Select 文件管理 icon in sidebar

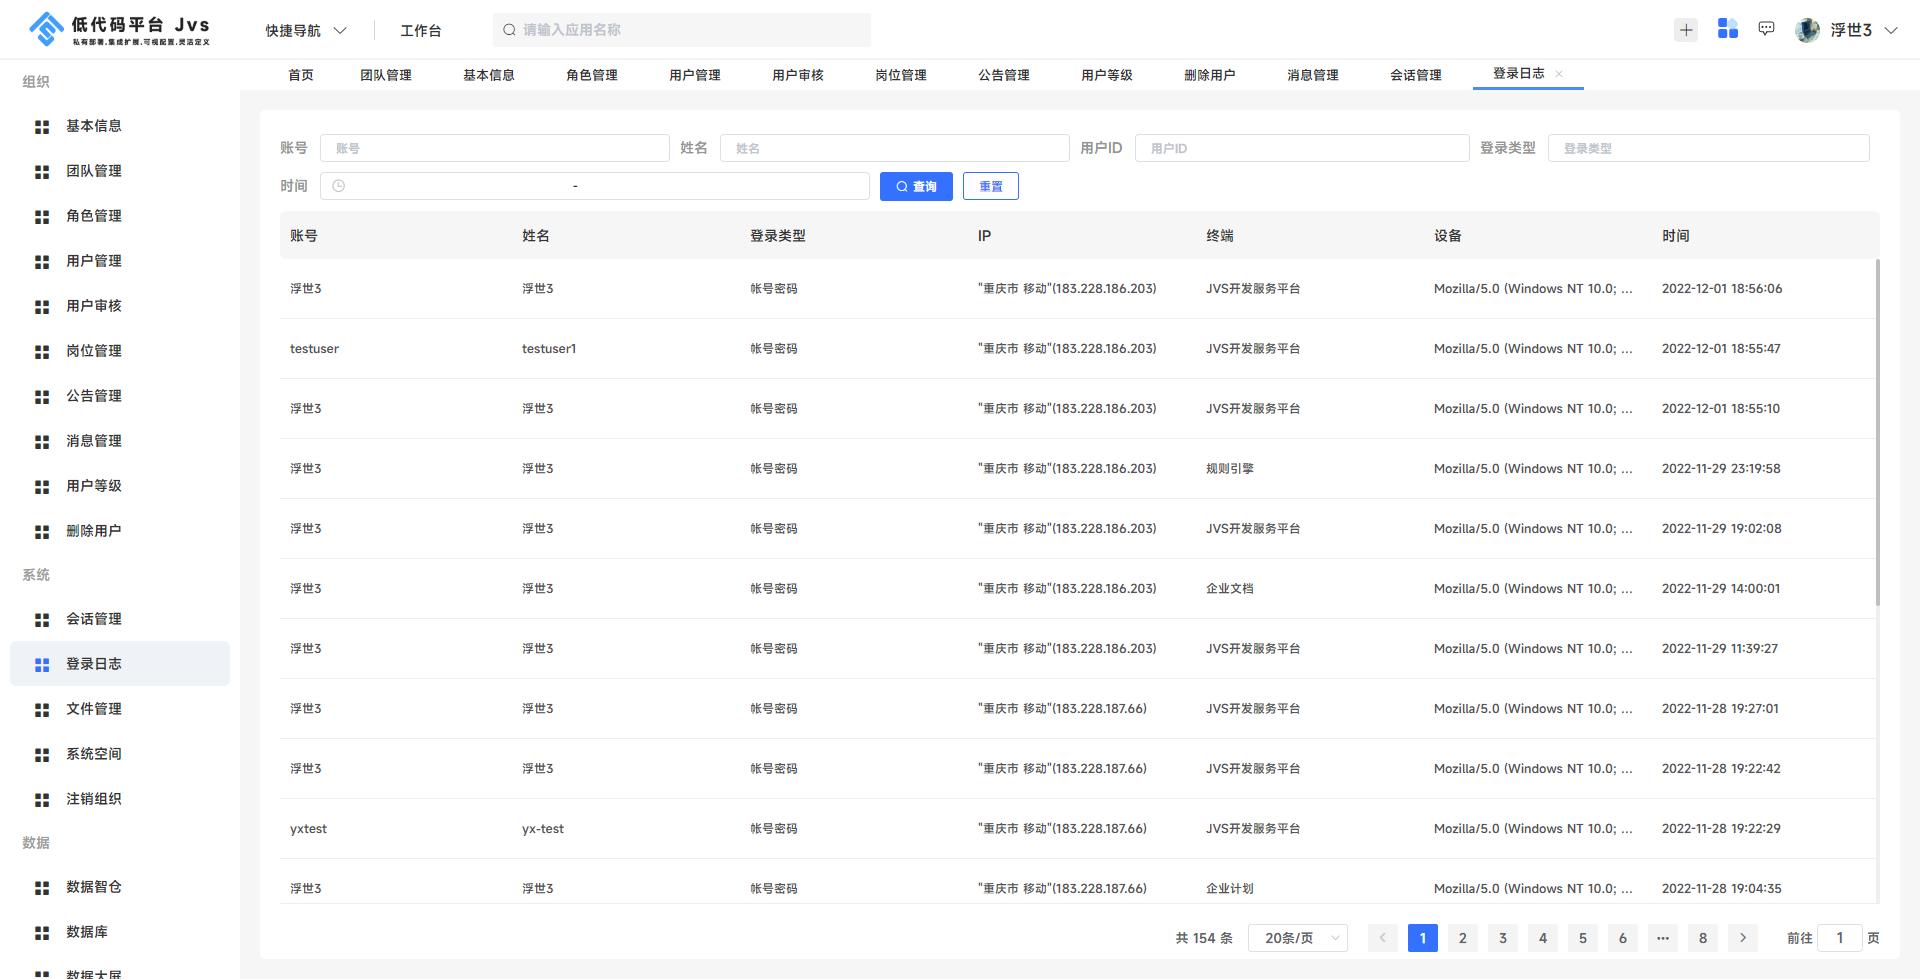point(42,710)
